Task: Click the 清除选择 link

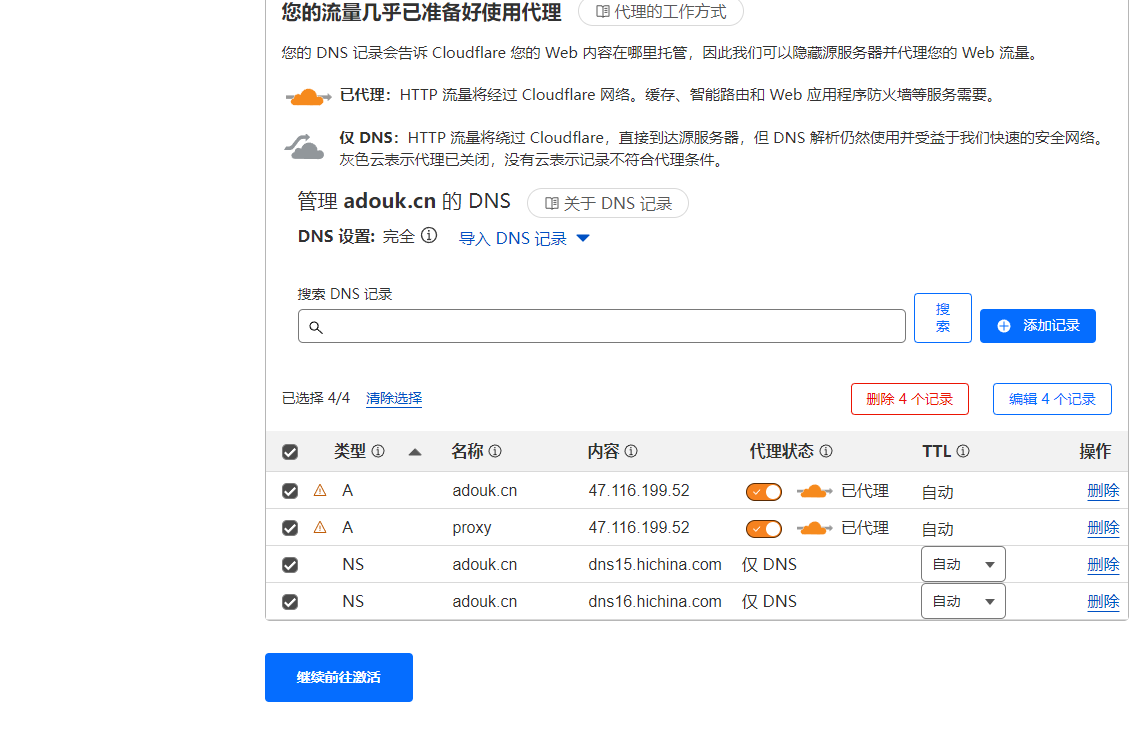Action: coord(394,398)
